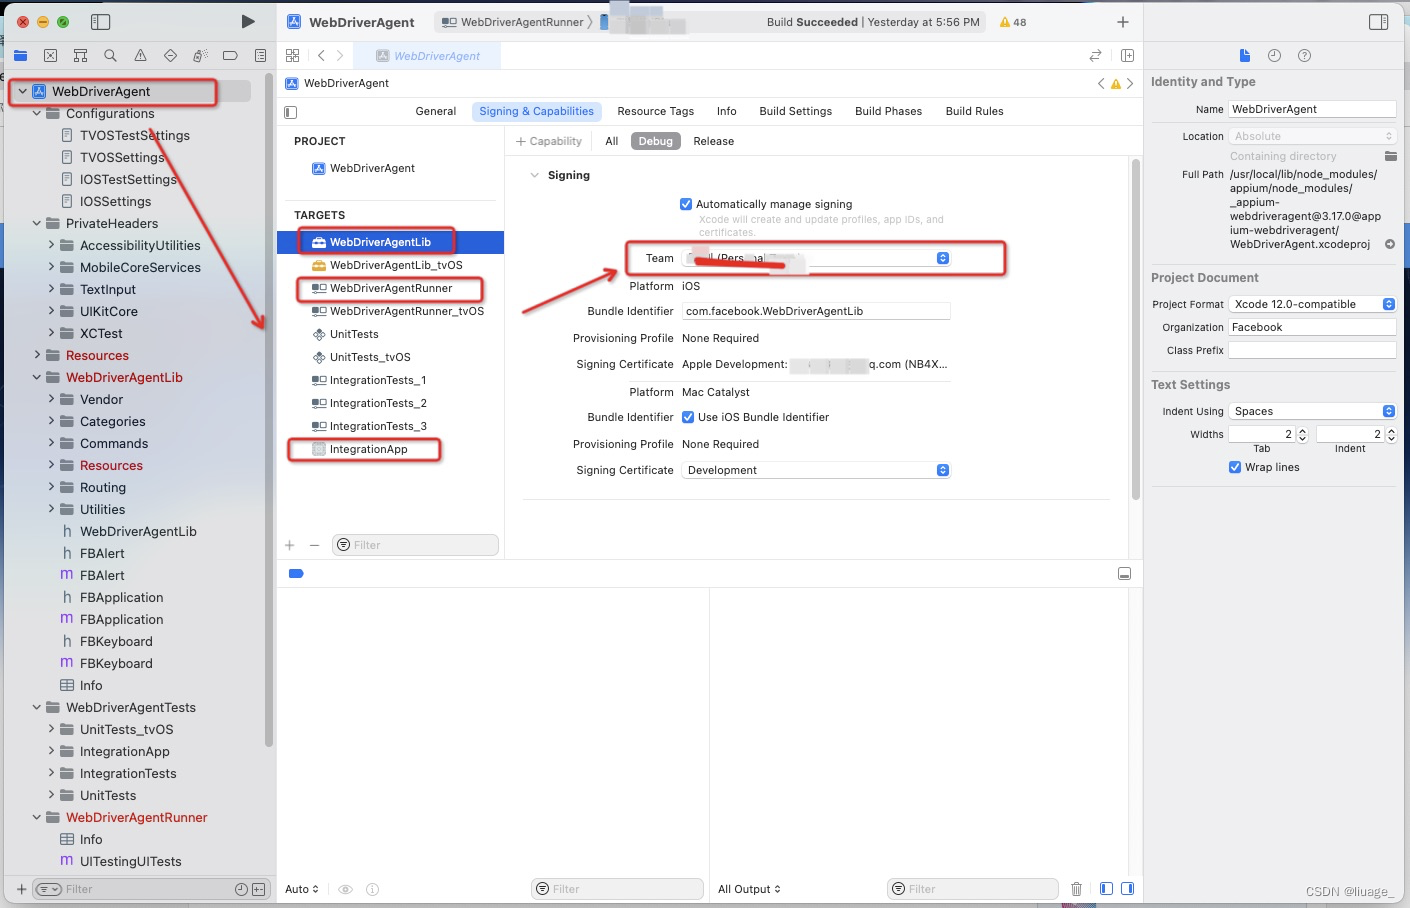The width and height of the screenshot is (1410, 908).
Task: Add an editor pane on the right
Action: (x=1127, y=56)
